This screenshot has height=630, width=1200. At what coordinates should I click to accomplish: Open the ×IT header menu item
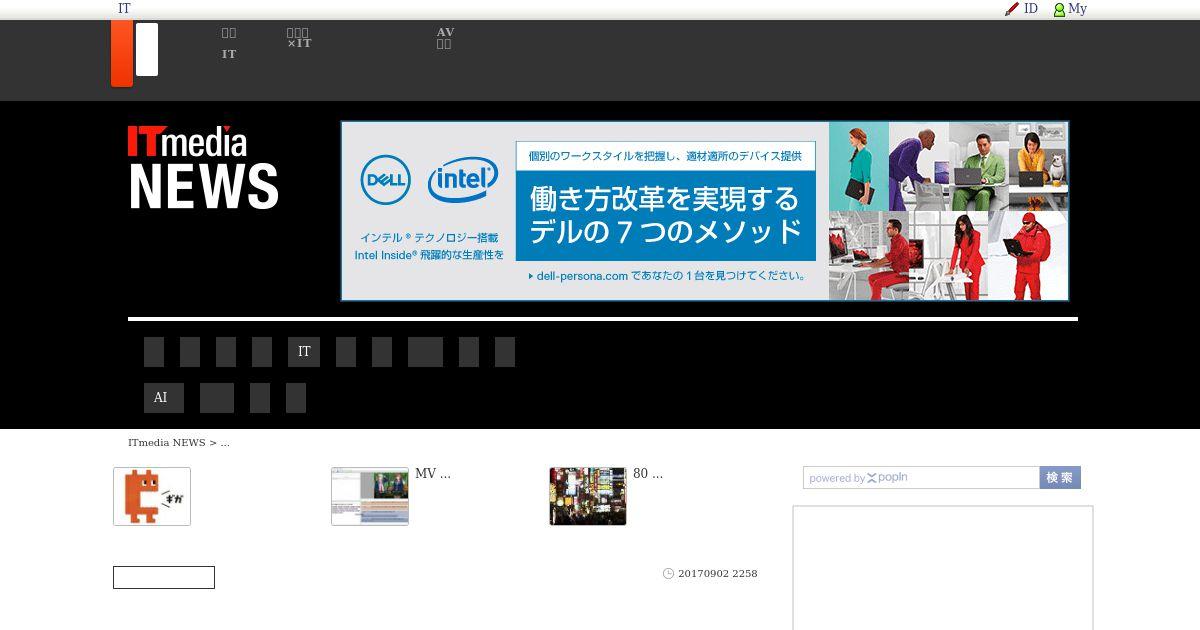(x=299, y=38)
